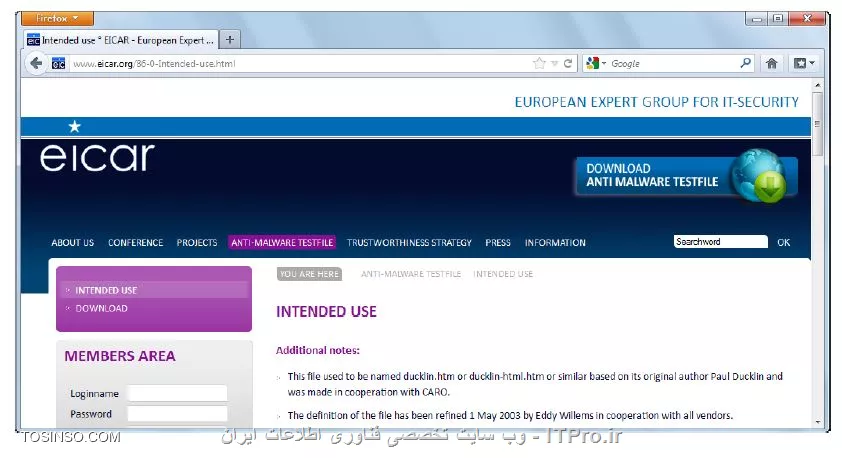
Task: Open INFORMATION menu item
Action: point(555,243)
